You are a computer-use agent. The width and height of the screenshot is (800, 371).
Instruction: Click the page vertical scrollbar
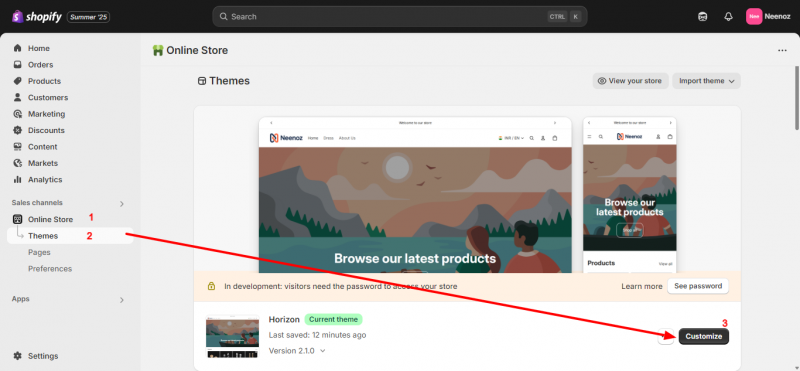point(796,97)
